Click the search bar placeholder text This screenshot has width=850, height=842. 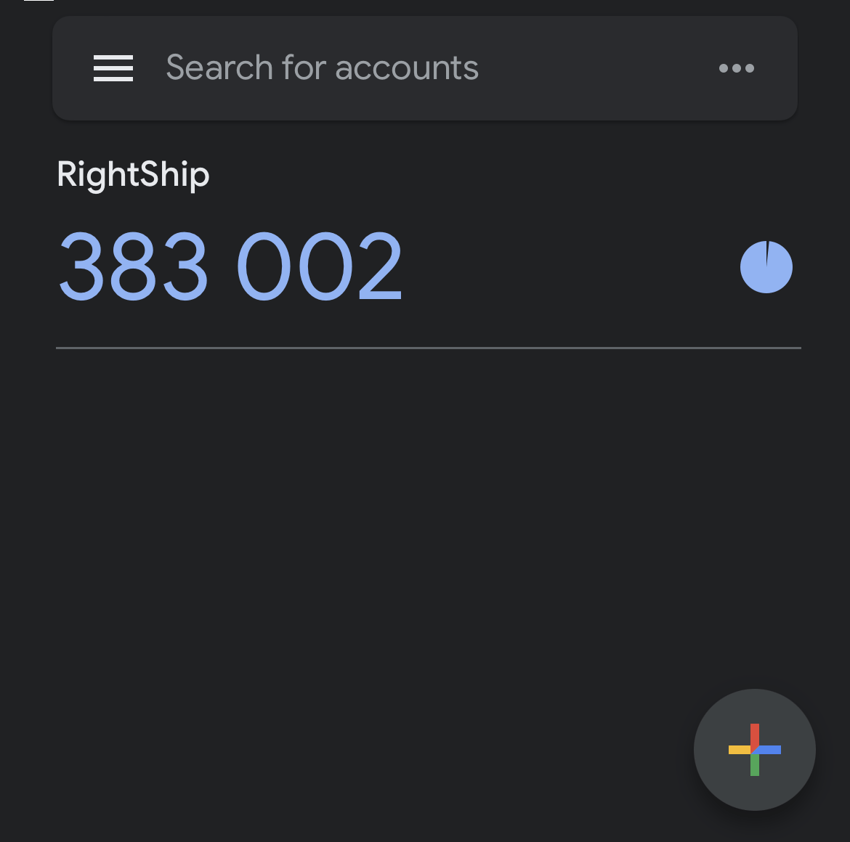tap(322, 68)
